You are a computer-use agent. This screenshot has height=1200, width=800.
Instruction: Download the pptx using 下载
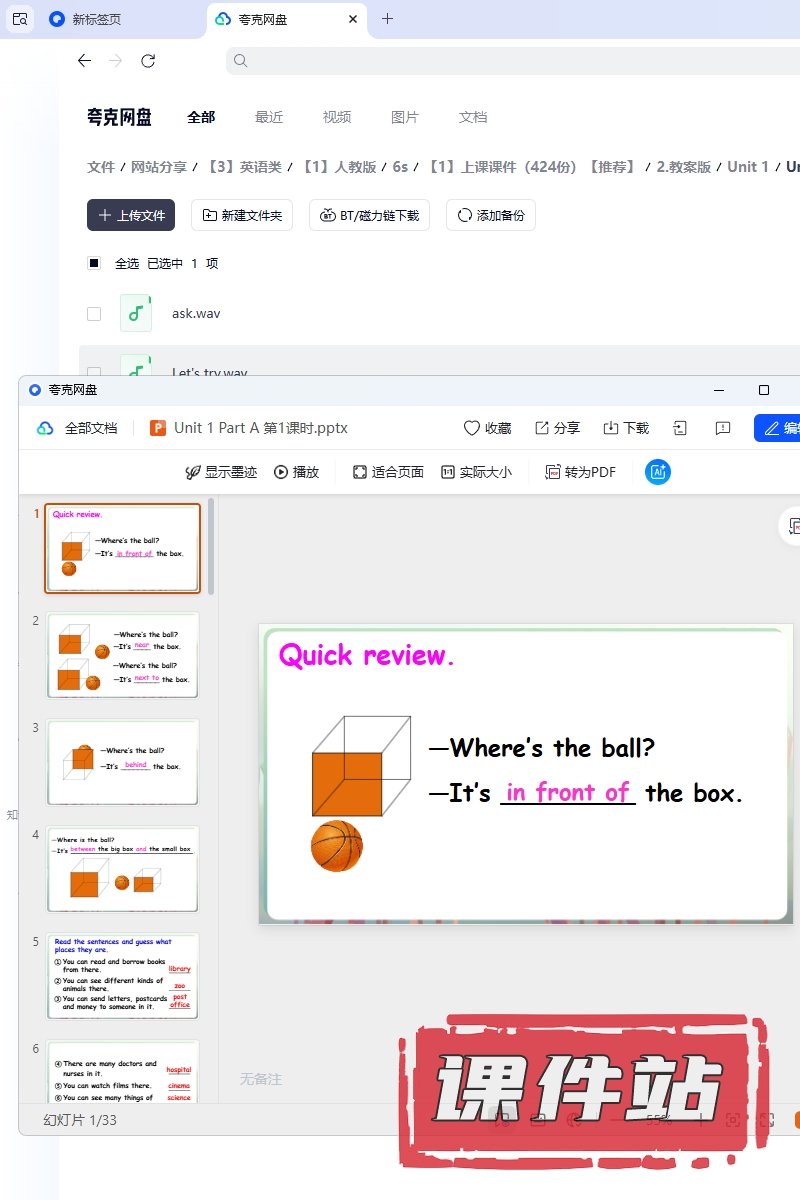coord(626,428)
